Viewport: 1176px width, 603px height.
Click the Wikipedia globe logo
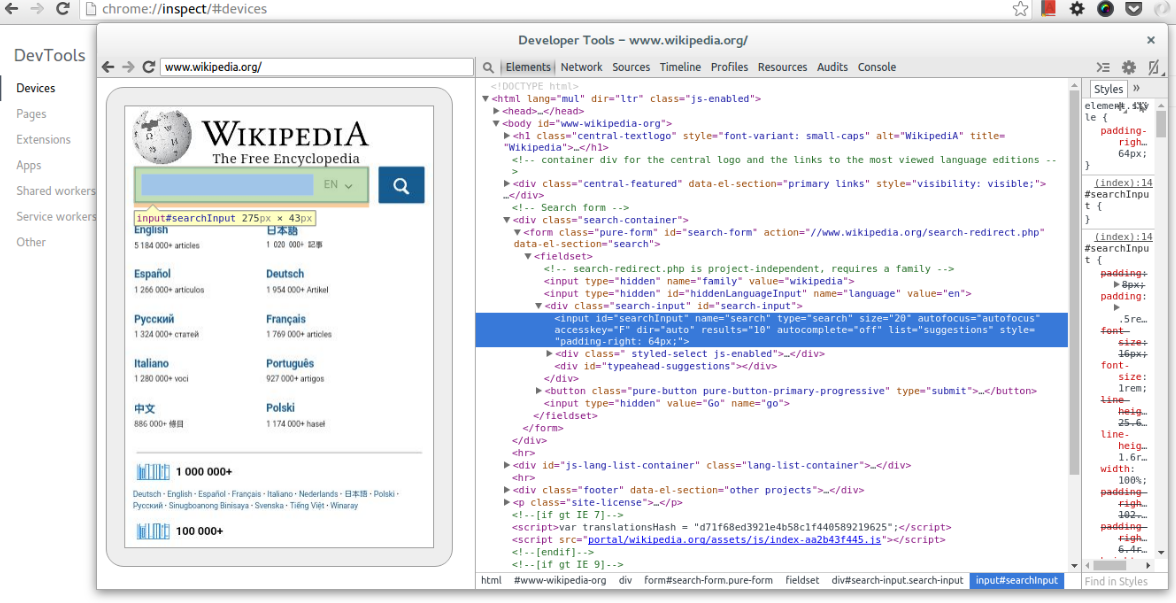(x=163, y=137)
